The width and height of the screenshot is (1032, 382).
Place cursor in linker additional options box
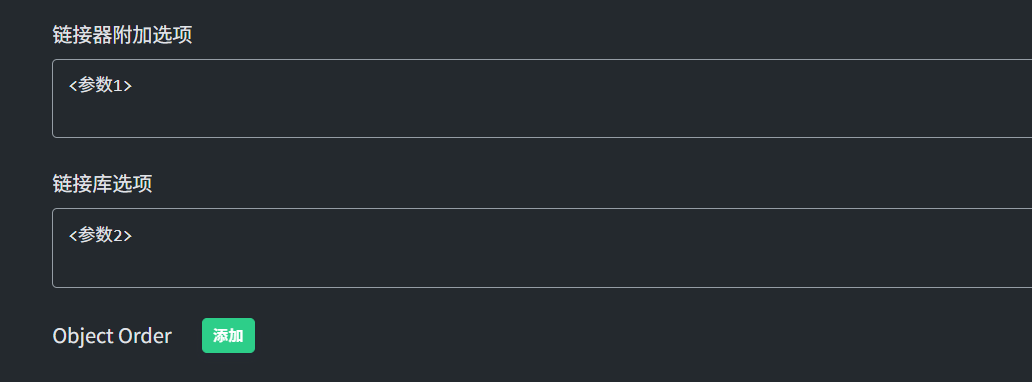coord(542,99)
